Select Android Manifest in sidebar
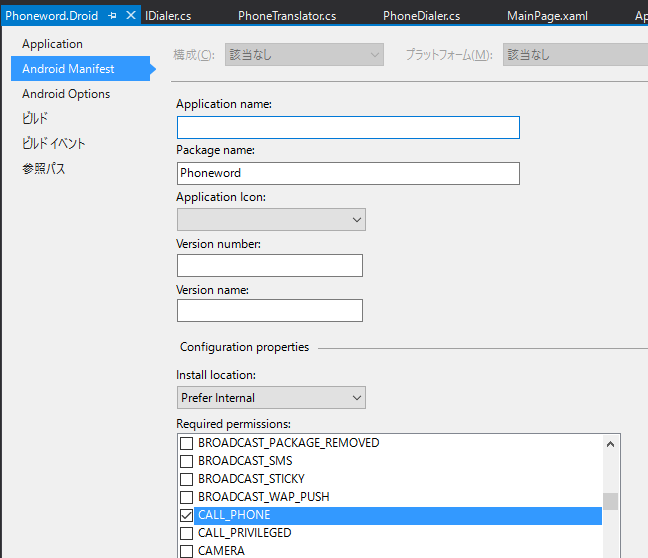Viewport: 648px width, 558px height. 81,69
